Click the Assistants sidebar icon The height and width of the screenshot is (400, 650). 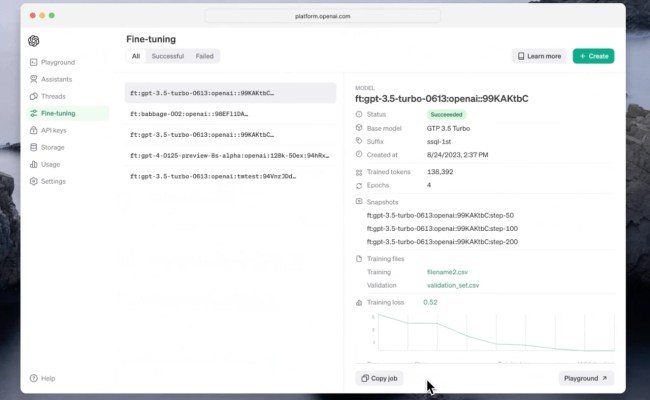click(x=34, y=79)
